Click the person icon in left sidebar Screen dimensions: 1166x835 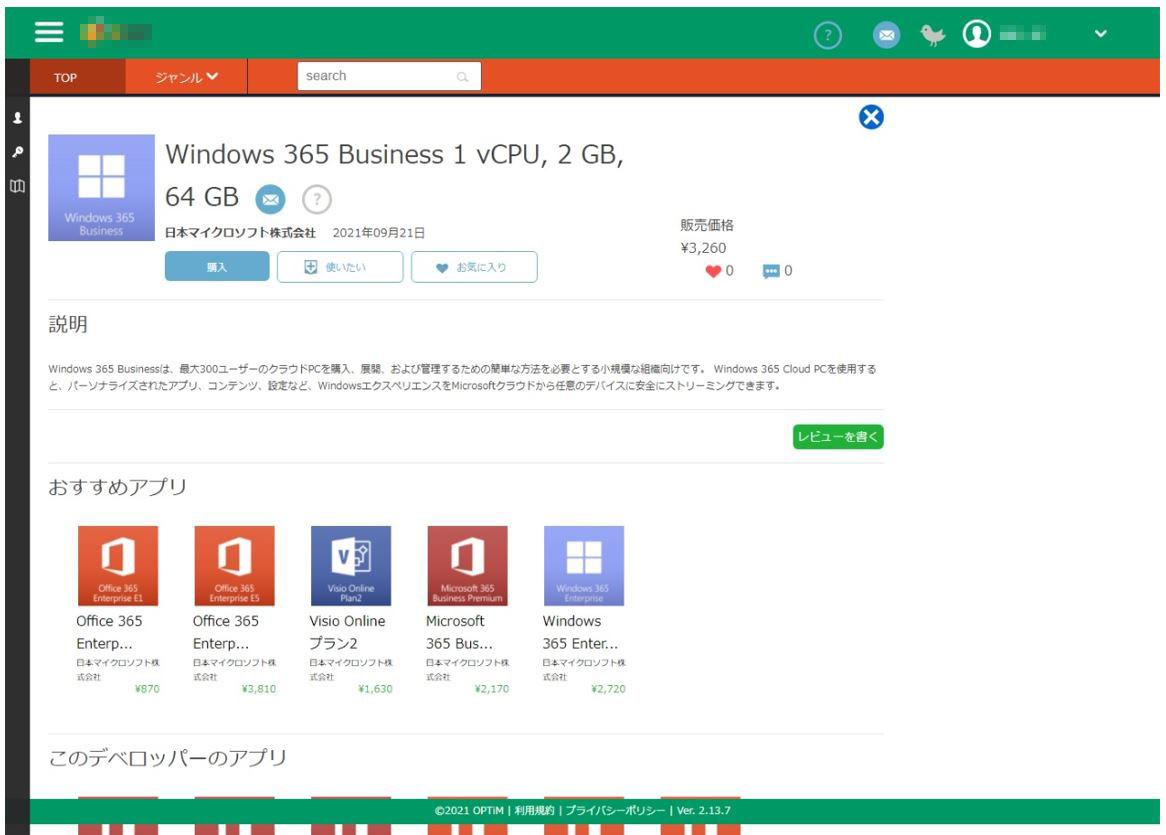click(x=17, y=118)
